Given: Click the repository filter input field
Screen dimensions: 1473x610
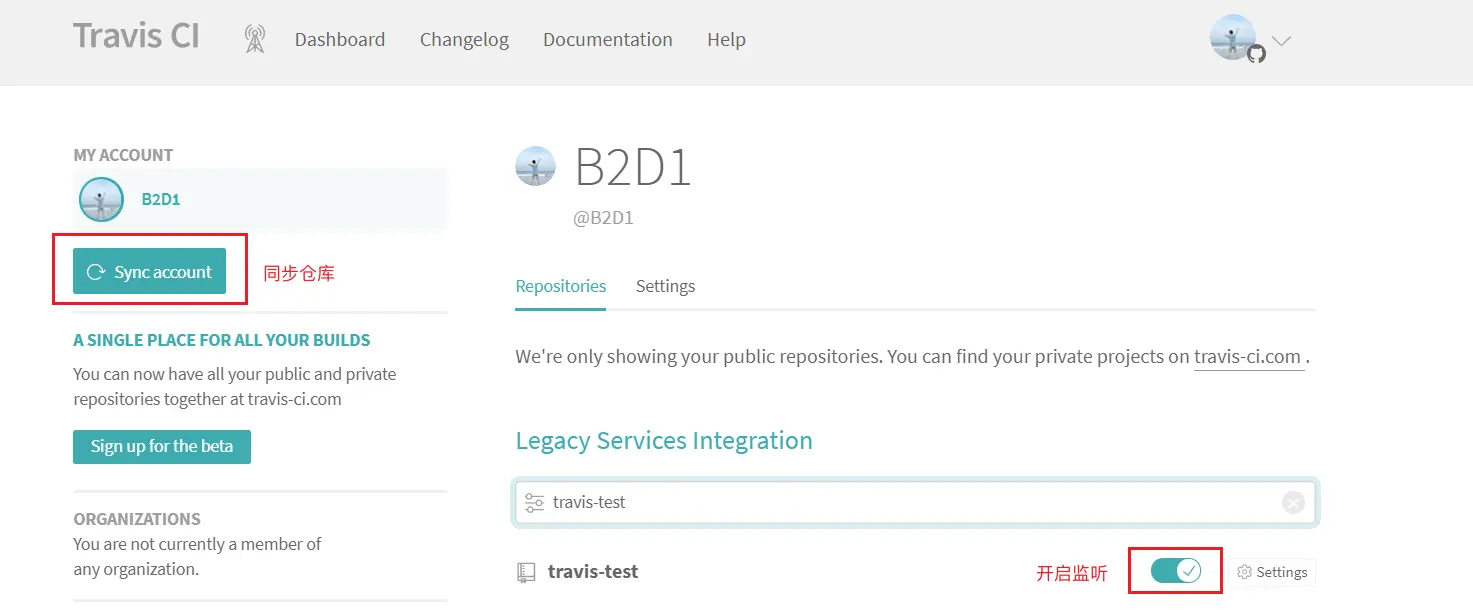Looking at the screenshot, I should [x=916, y=502].
